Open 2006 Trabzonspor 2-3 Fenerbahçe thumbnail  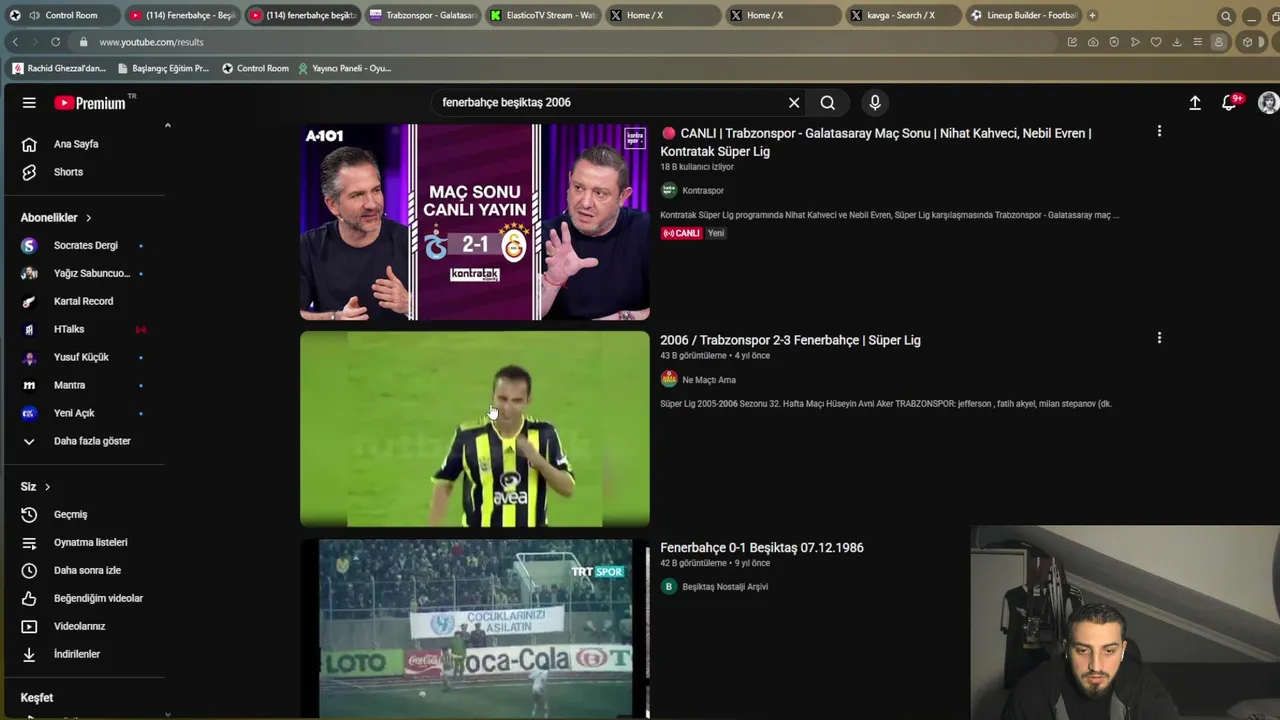(475, 429)
